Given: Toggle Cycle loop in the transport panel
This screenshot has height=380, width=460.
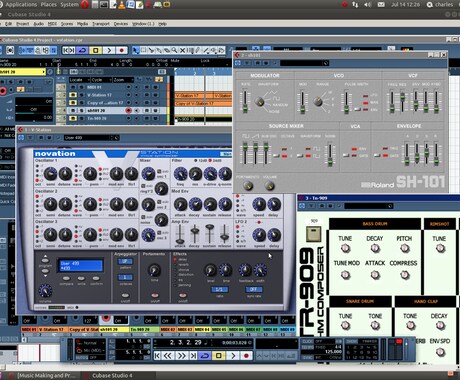Looking at the screenshot, I should coord(205,356).
